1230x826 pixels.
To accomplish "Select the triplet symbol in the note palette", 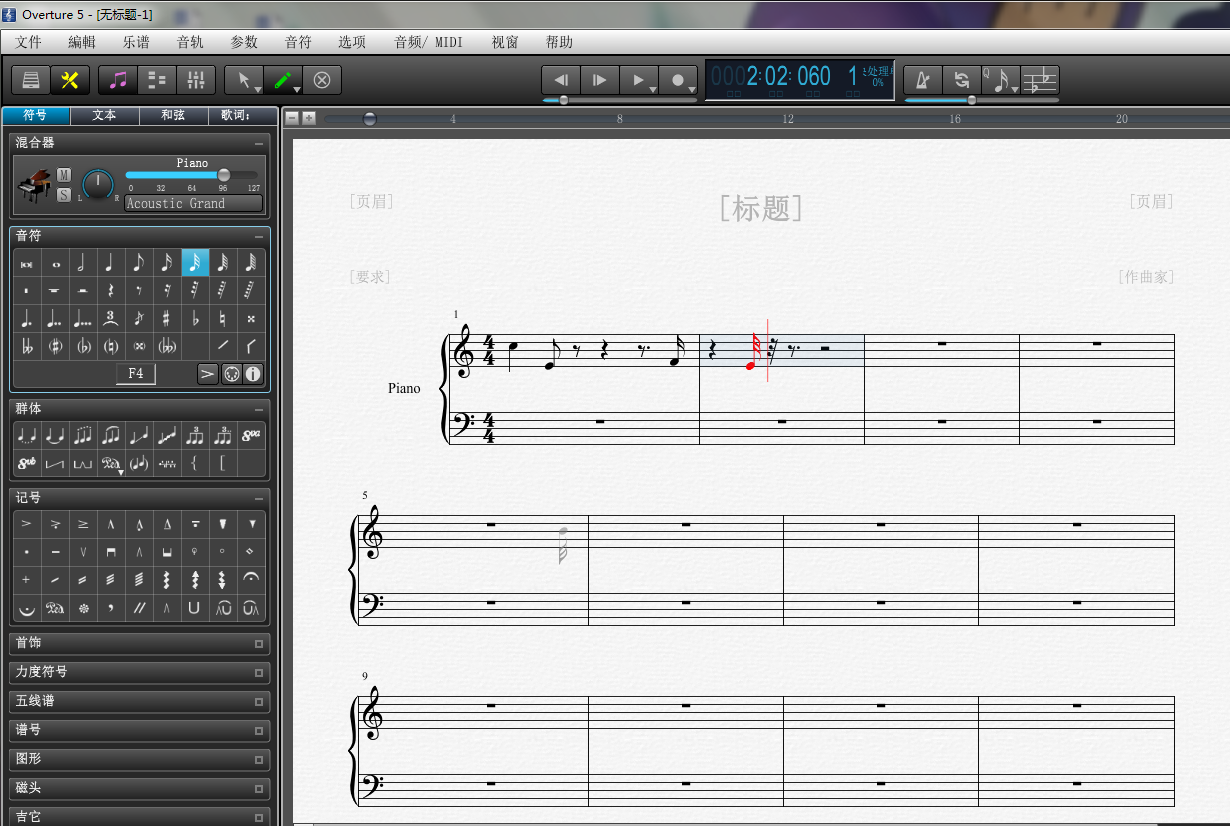I will pyautogui.click(x=111, y=318).
